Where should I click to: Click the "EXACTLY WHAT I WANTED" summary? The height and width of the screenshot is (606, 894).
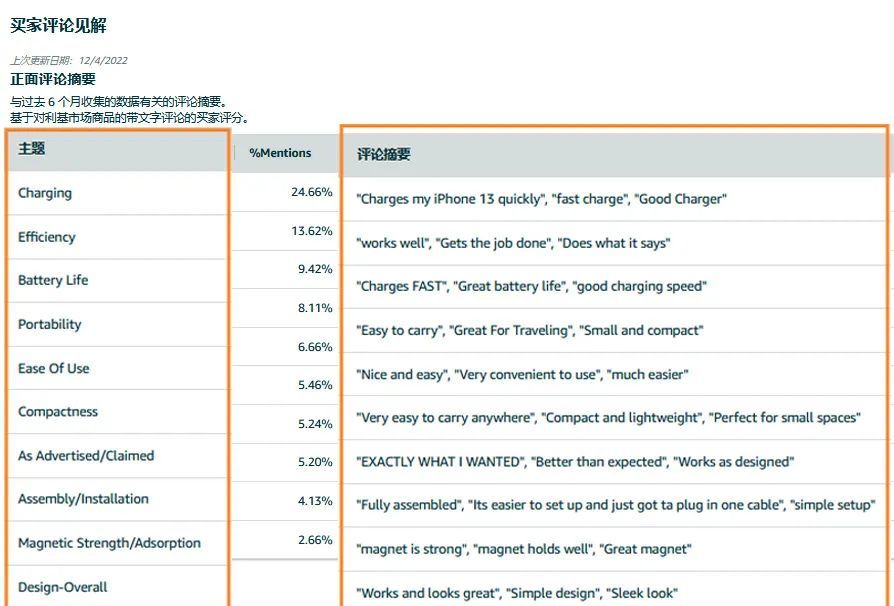pos(575,462)
